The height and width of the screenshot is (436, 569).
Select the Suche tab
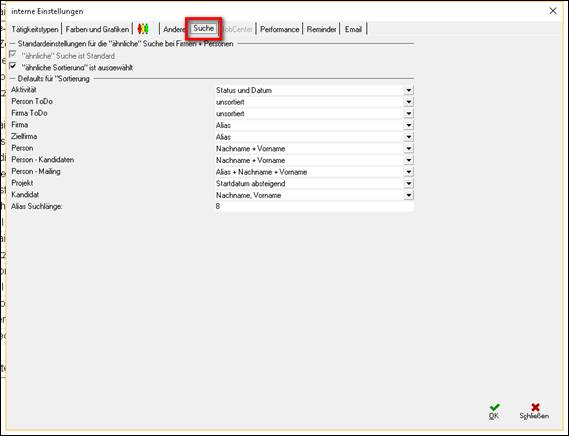point(204,28)
